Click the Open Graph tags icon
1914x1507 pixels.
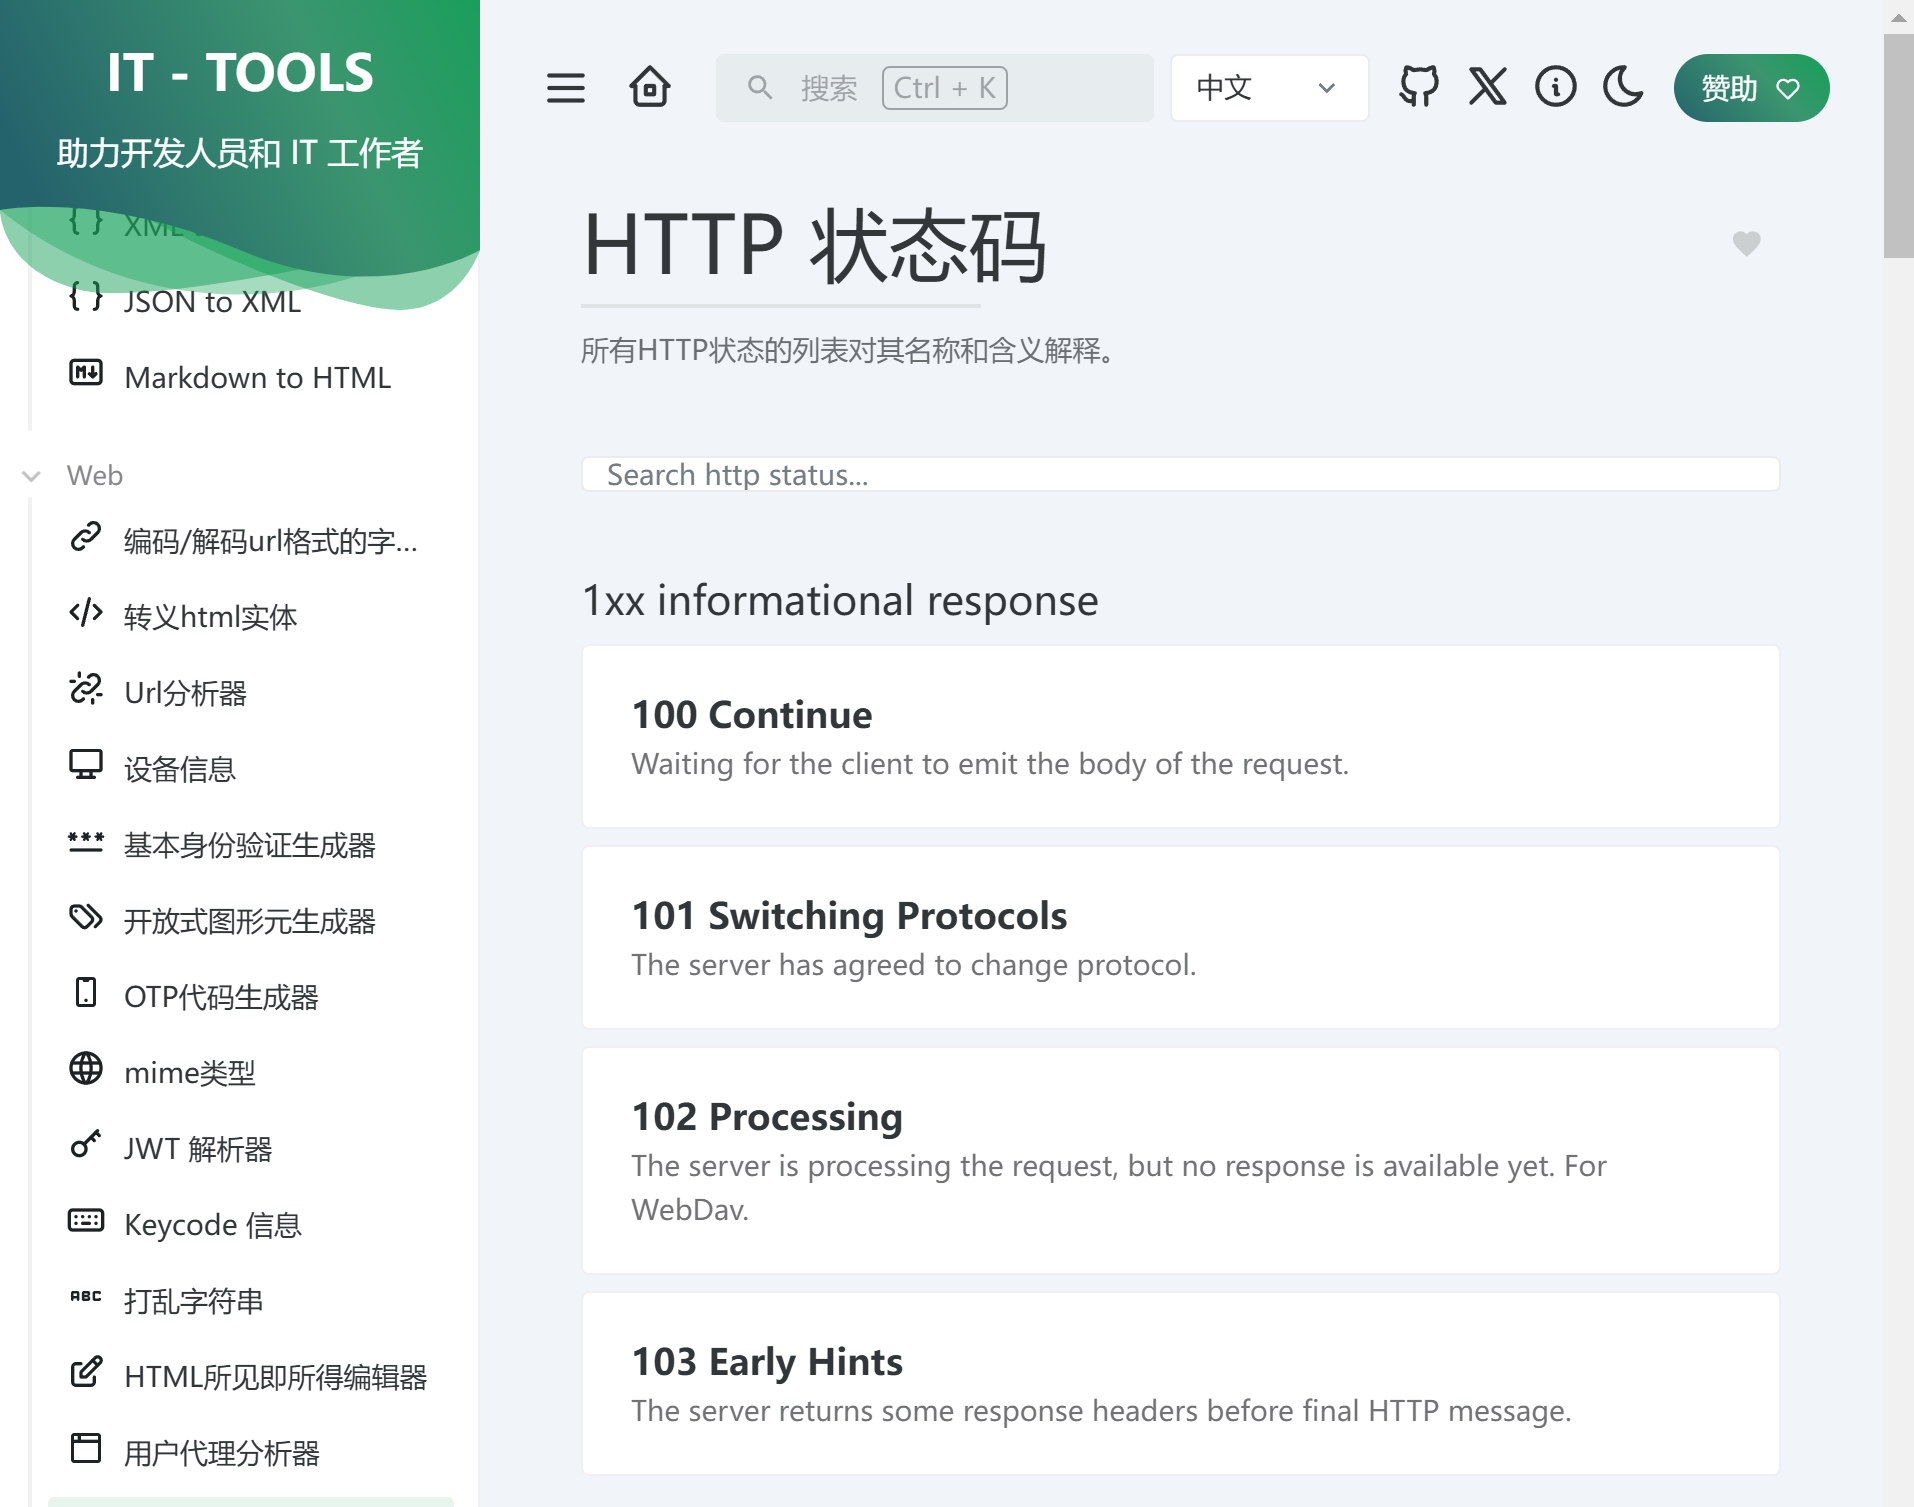(86, 916)
